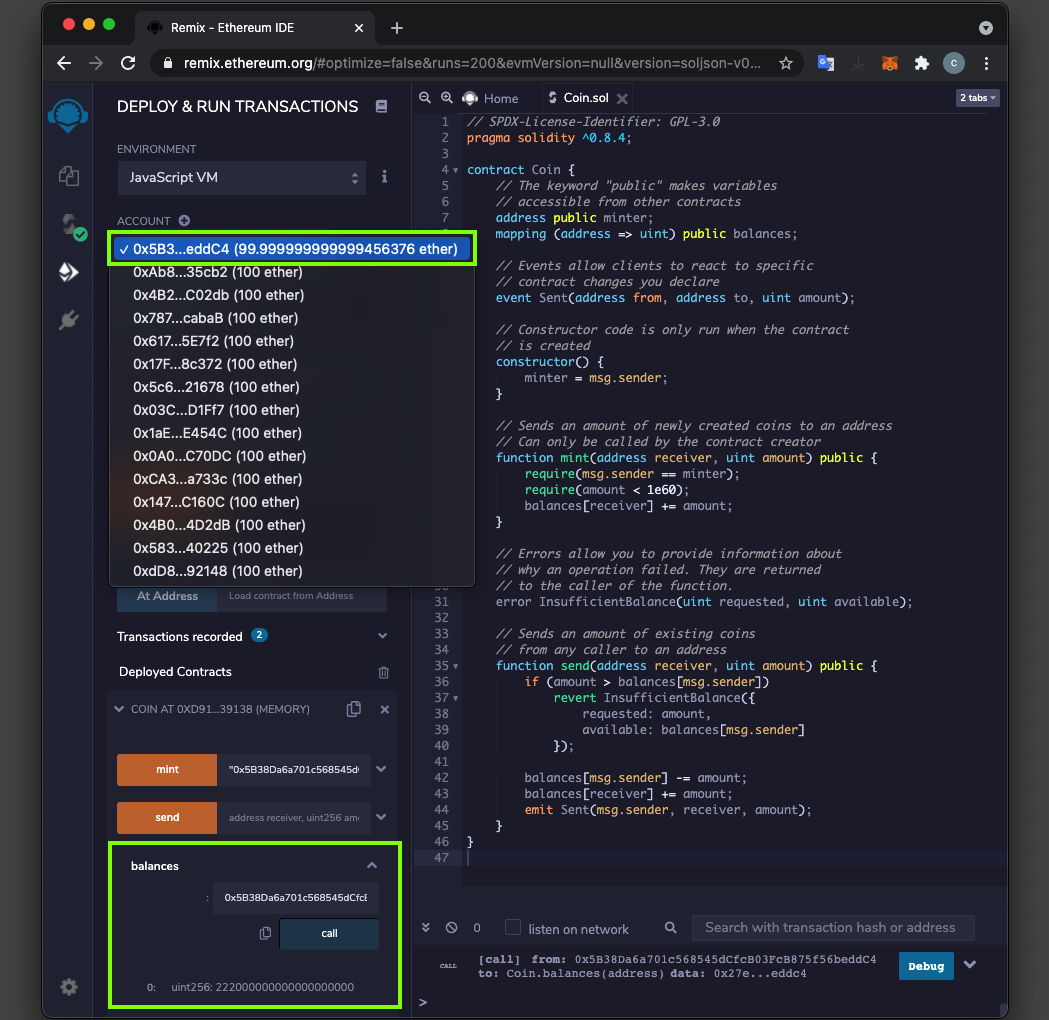Open the Chrome three-dot menu

point(986,63)
